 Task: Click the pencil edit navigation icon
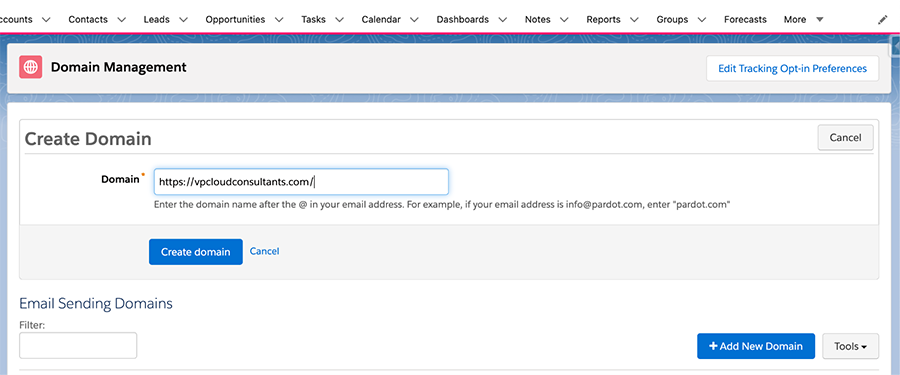tap(882, 20)
